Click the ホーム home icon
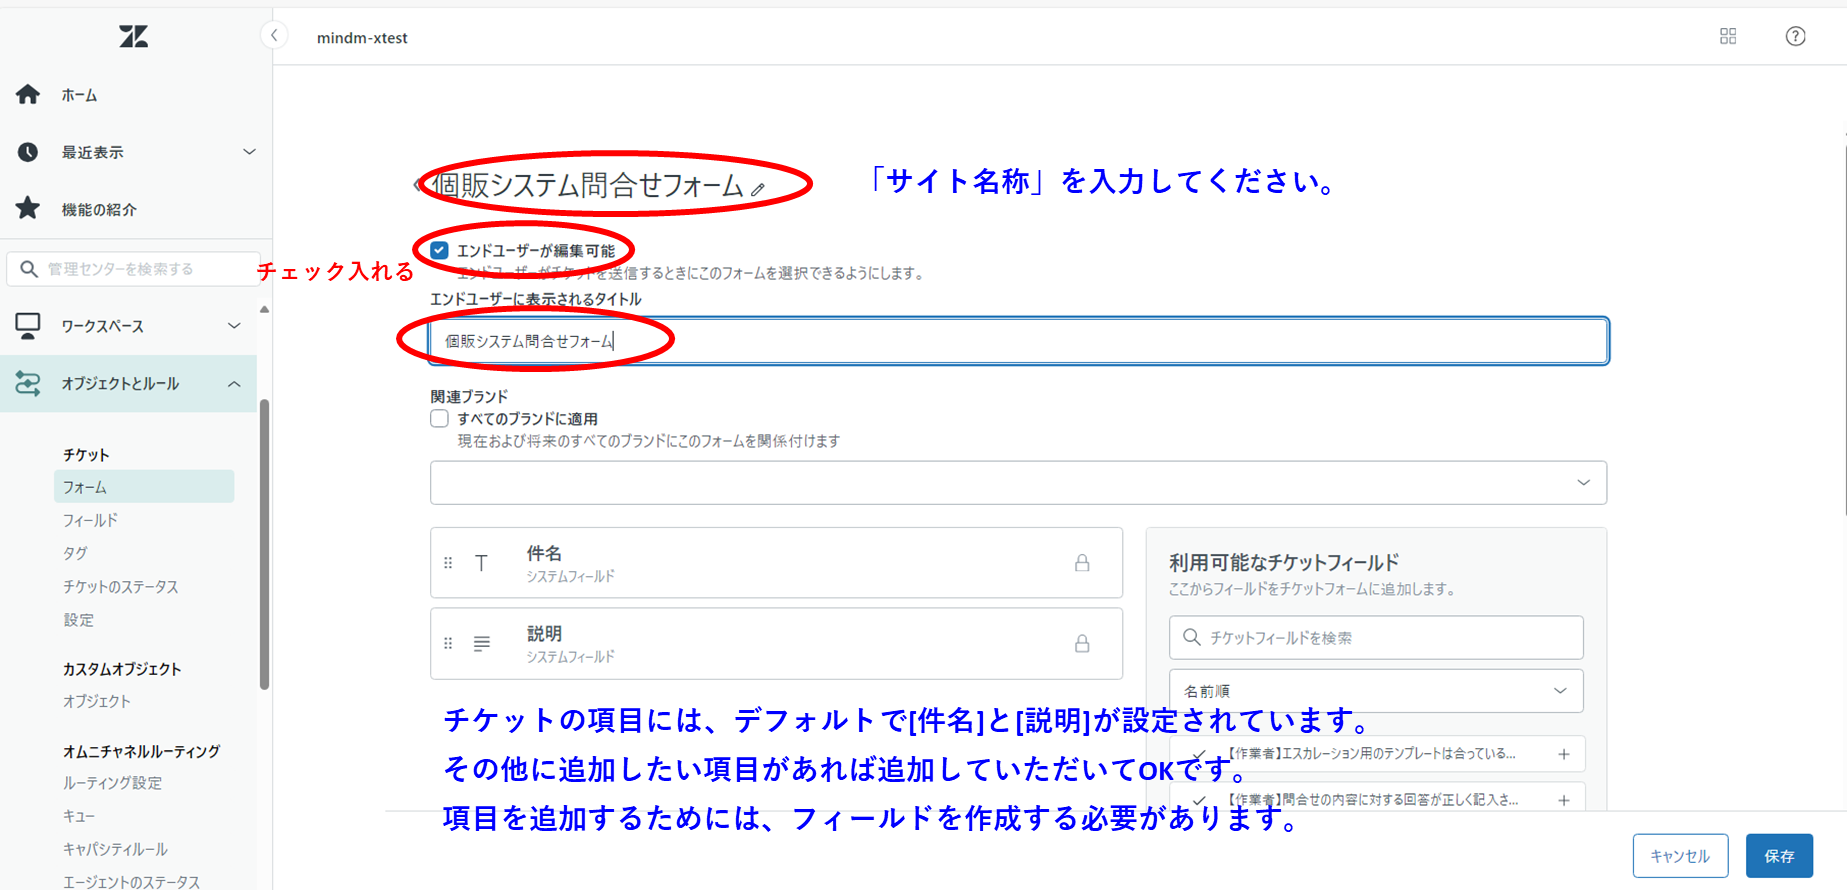The height and width of the screenshot is (894, 1847). (x=28, y=95)
